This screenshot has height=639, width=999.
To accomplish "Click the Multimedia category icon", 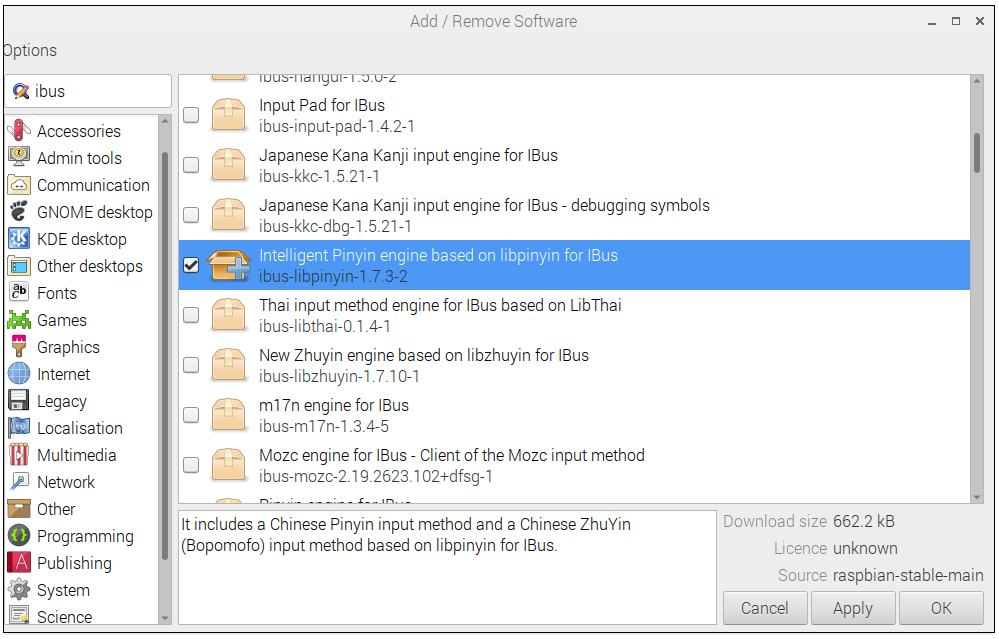I will pyautogui.click(x=19, y=454).
